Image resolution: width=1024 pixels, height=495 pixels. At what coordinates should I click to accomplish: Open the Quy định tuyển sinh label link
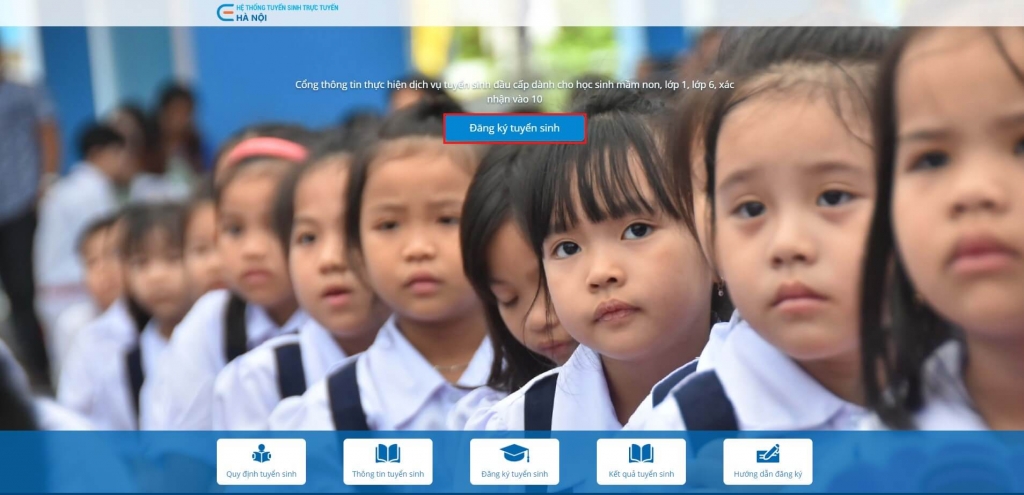click(x=261, y=474)
